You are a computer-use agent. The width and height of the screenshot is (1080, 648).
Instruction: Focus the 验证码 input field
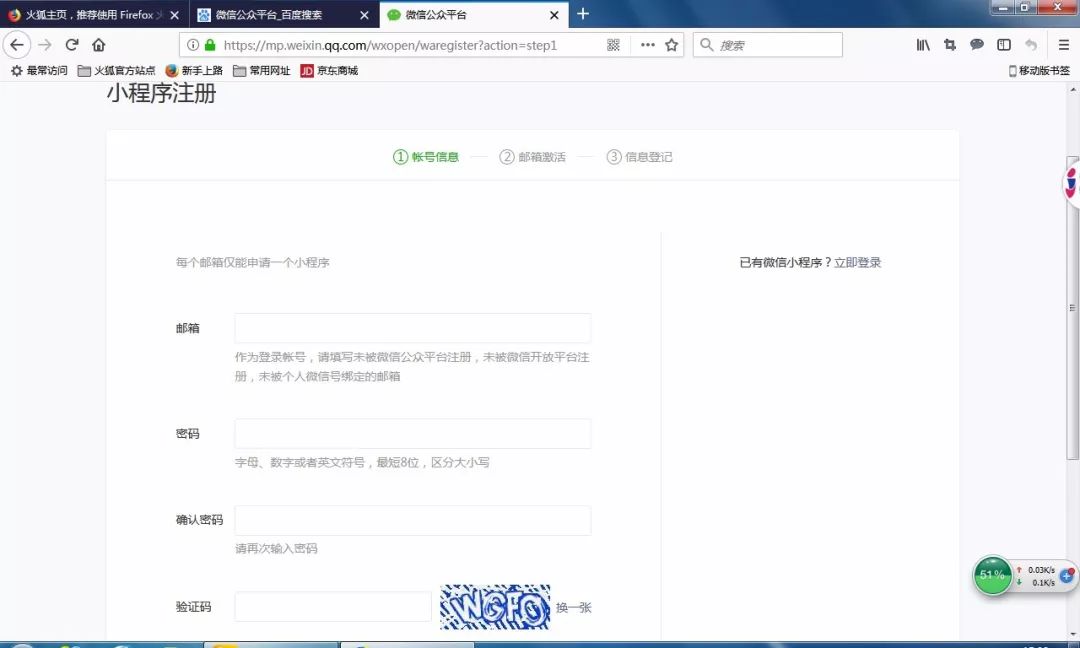[333, 607]
